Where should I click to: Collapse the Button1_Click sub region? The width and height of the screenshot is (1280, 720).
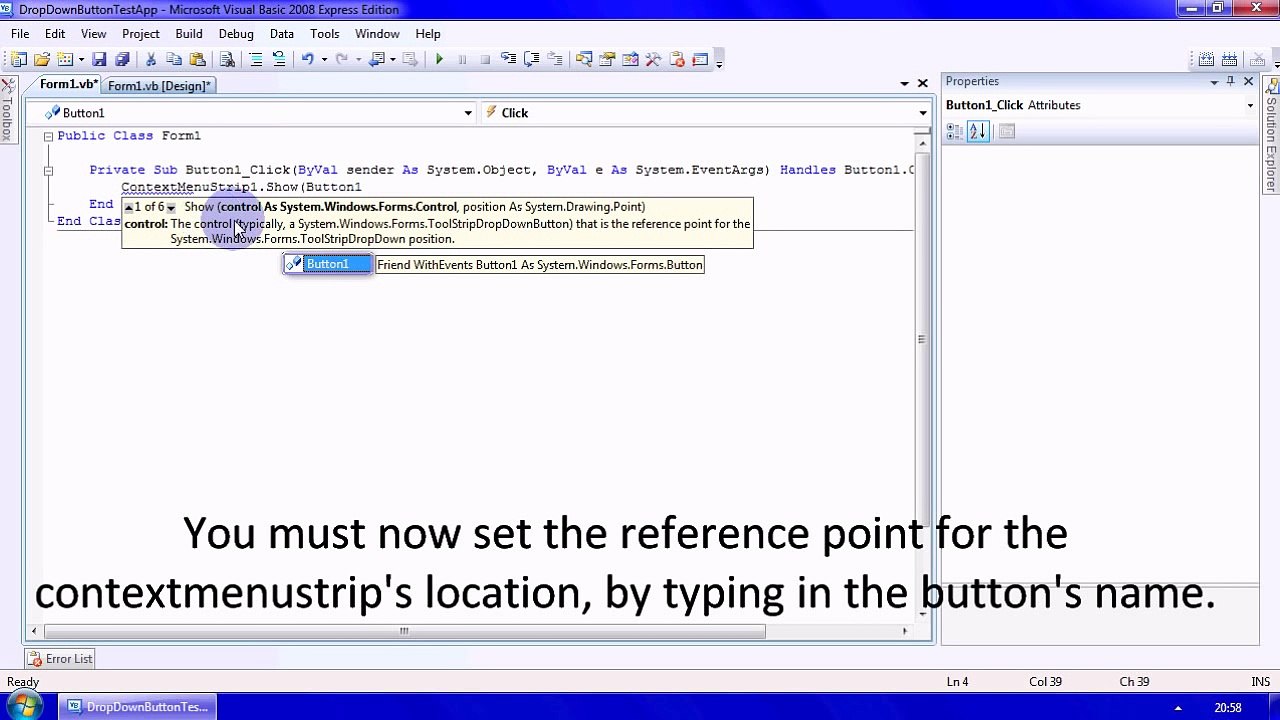pyautogui.click(x=48, y=170)
